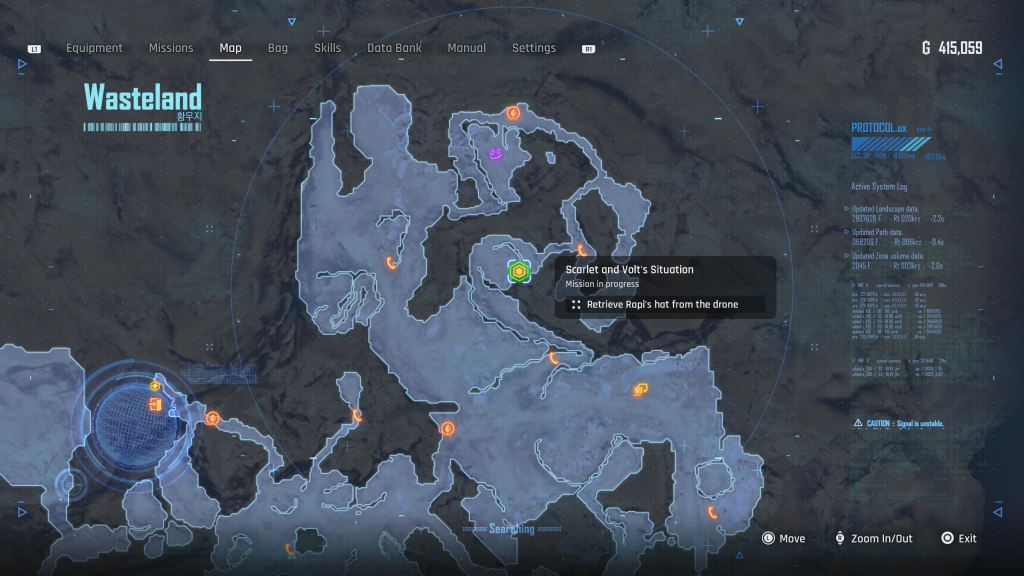Select the orange chat-bubble marker right of center
Image resolution: width=1024 pixels, height=576 pixels.
pos(639,389)
